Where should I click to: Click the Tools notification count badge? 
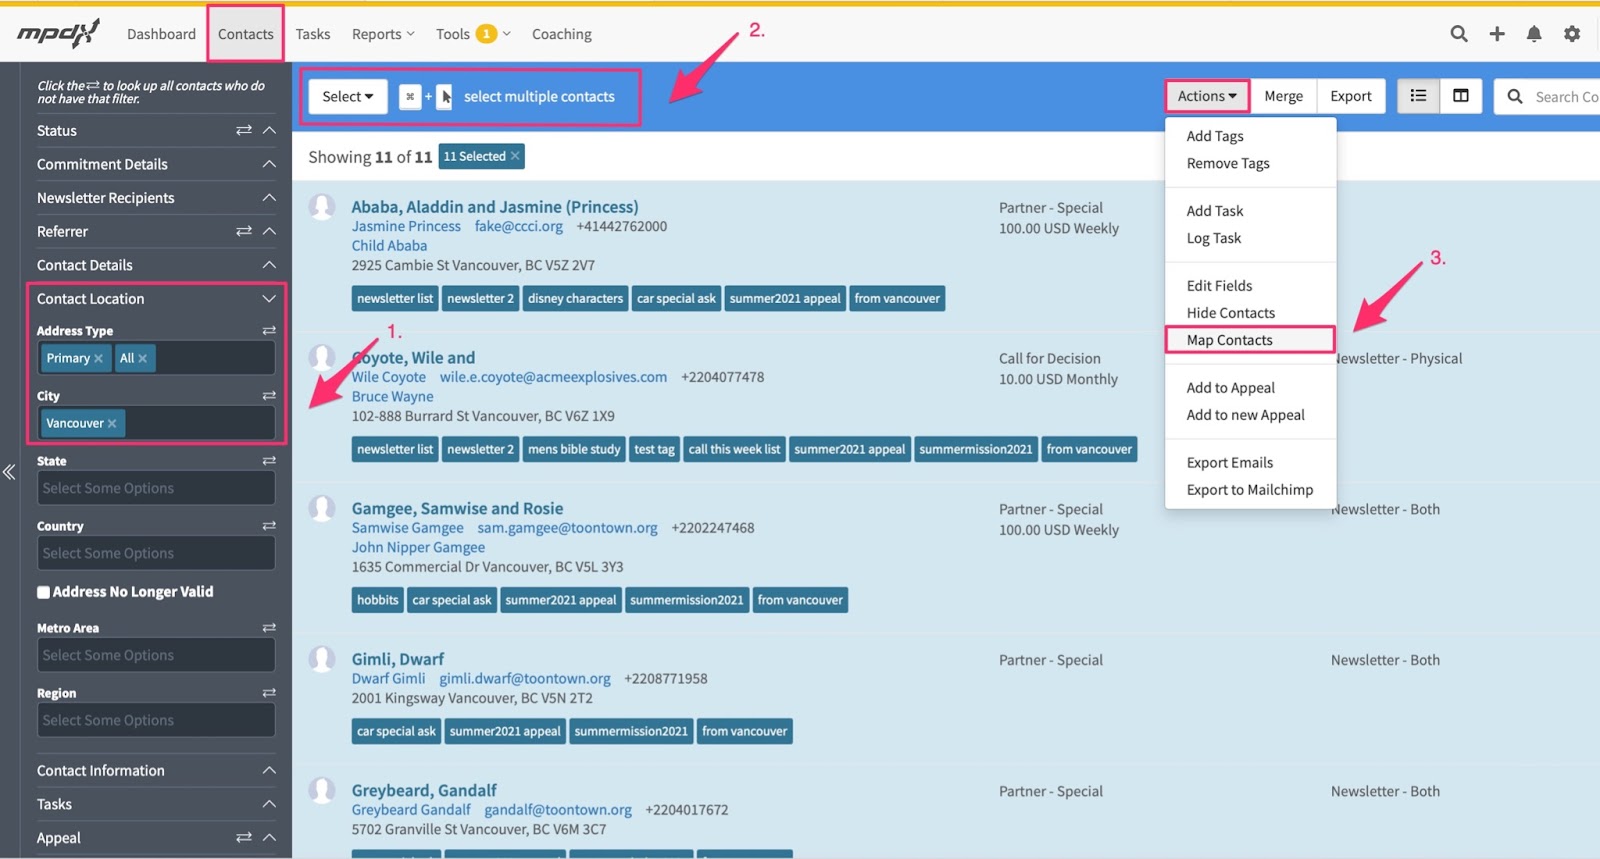486,34
